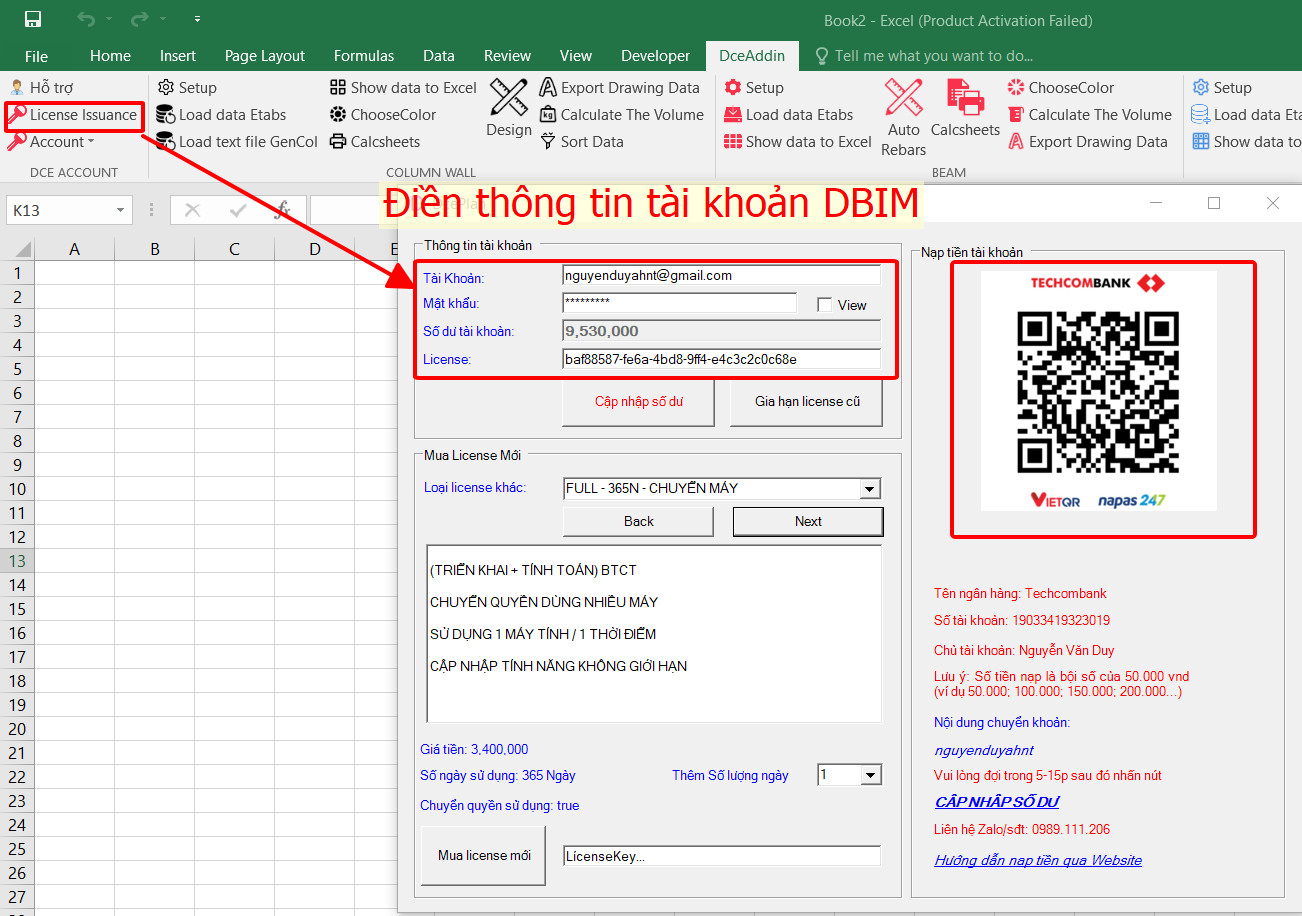Open the Account dropdown in ribbon
This screenshot has height=916, width=1302.
point(52,142)
